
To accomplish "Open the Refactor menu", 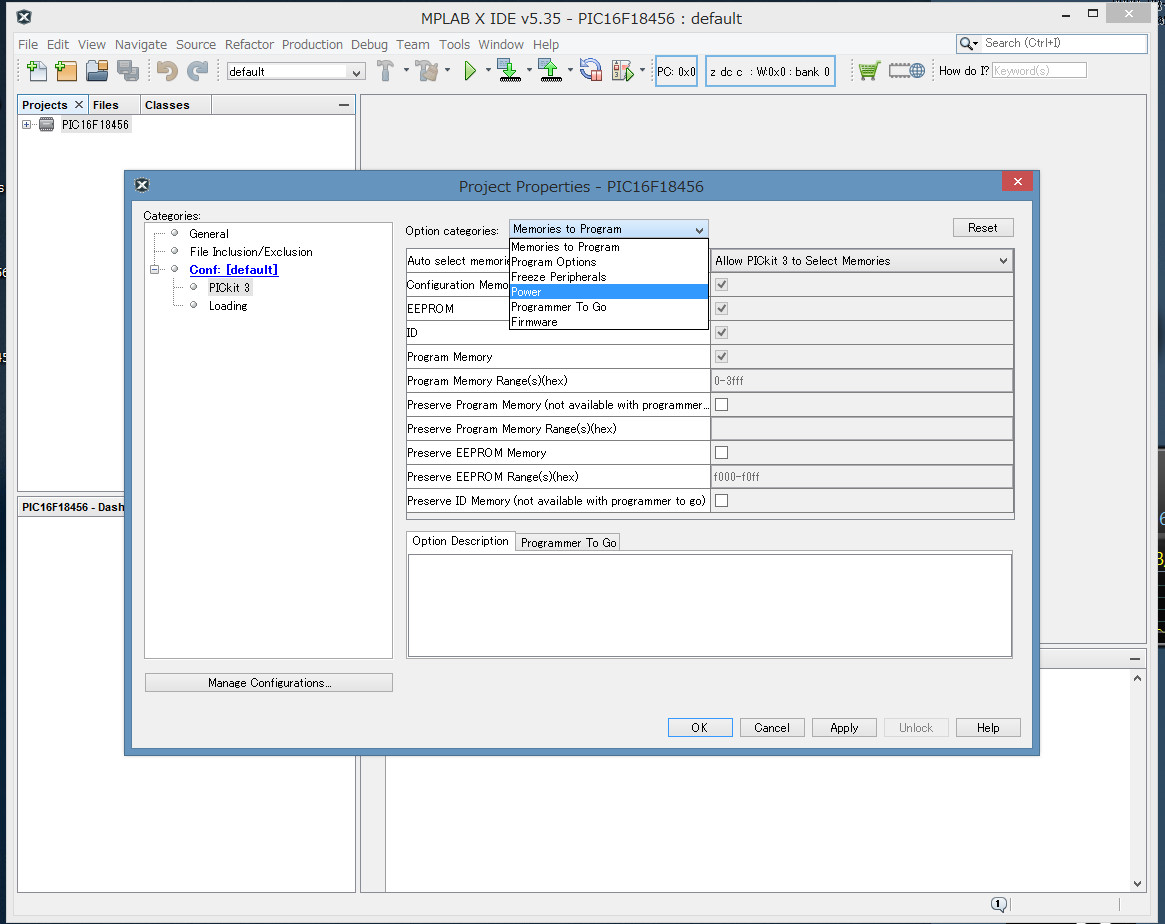I will point(250,45).
